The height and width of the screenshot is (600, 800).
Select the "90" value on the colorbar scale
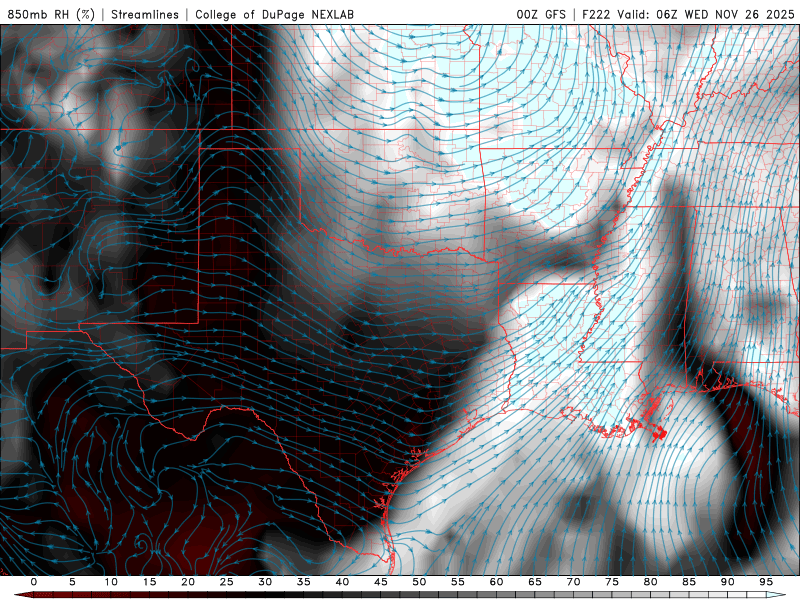(x=728, y=582)
